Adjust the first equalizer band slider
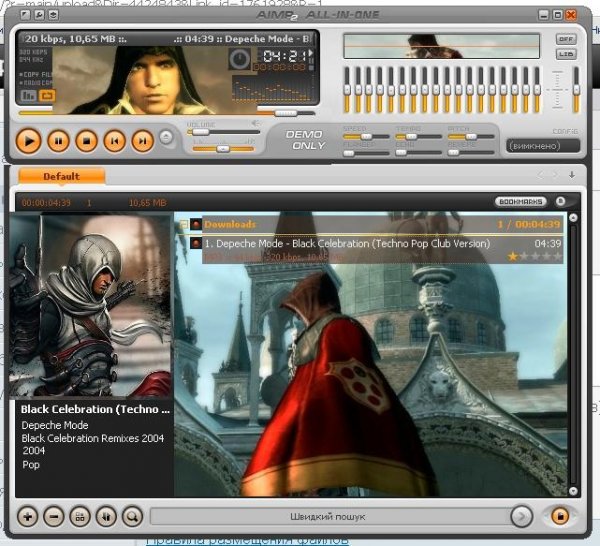The height and width of the screenshot is (546, 600). (x=347, y=90)
